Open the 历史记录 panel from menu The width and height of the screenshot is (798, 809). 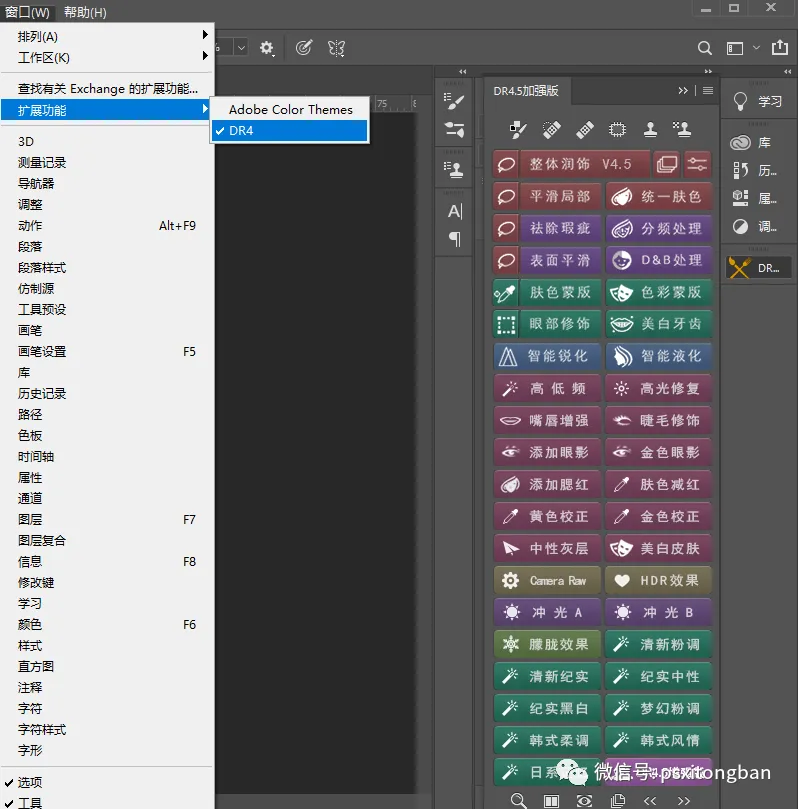(x=107, y=393)
